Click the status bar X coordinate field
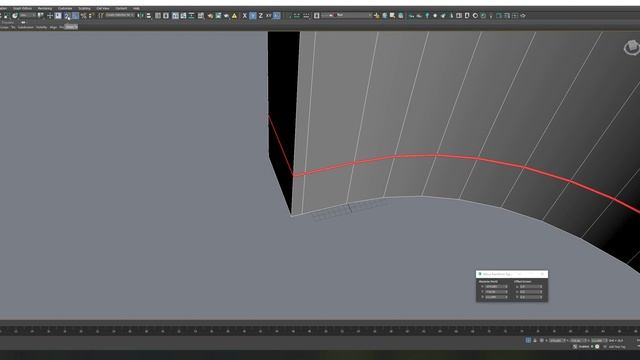Viewport: 640px width, 360px height. point(557,340)
